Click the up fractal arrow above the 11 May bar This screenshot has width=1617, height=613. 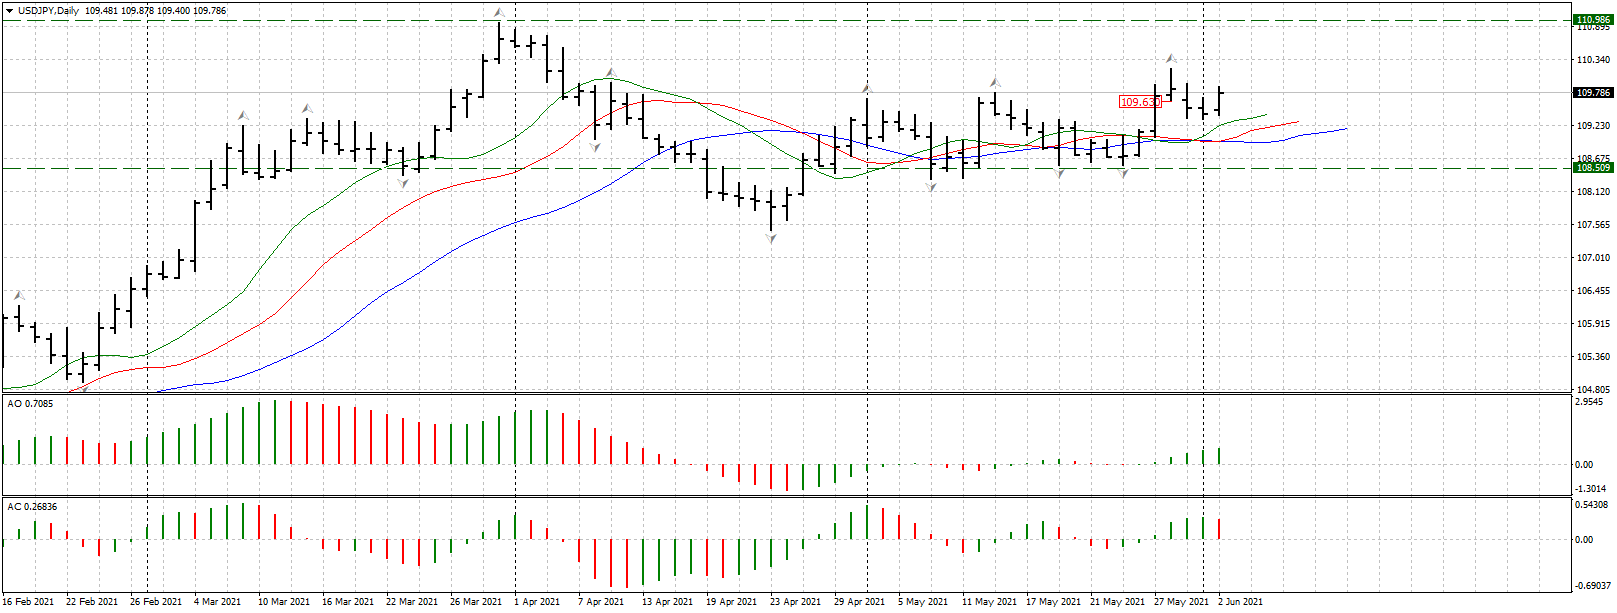(994, 82)
